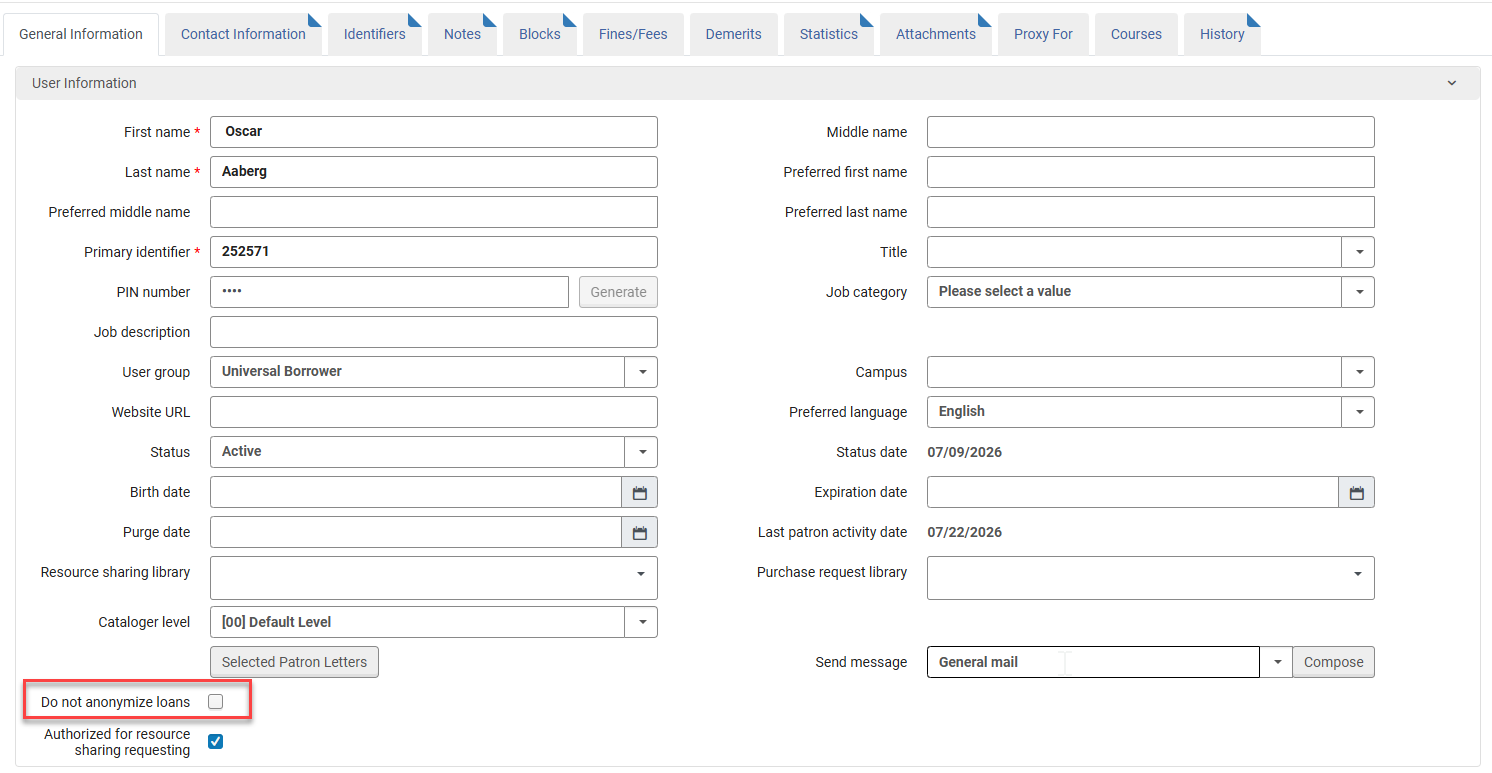Open the Status dropdown
The image size is (1492, 773).
pos(642,452)
